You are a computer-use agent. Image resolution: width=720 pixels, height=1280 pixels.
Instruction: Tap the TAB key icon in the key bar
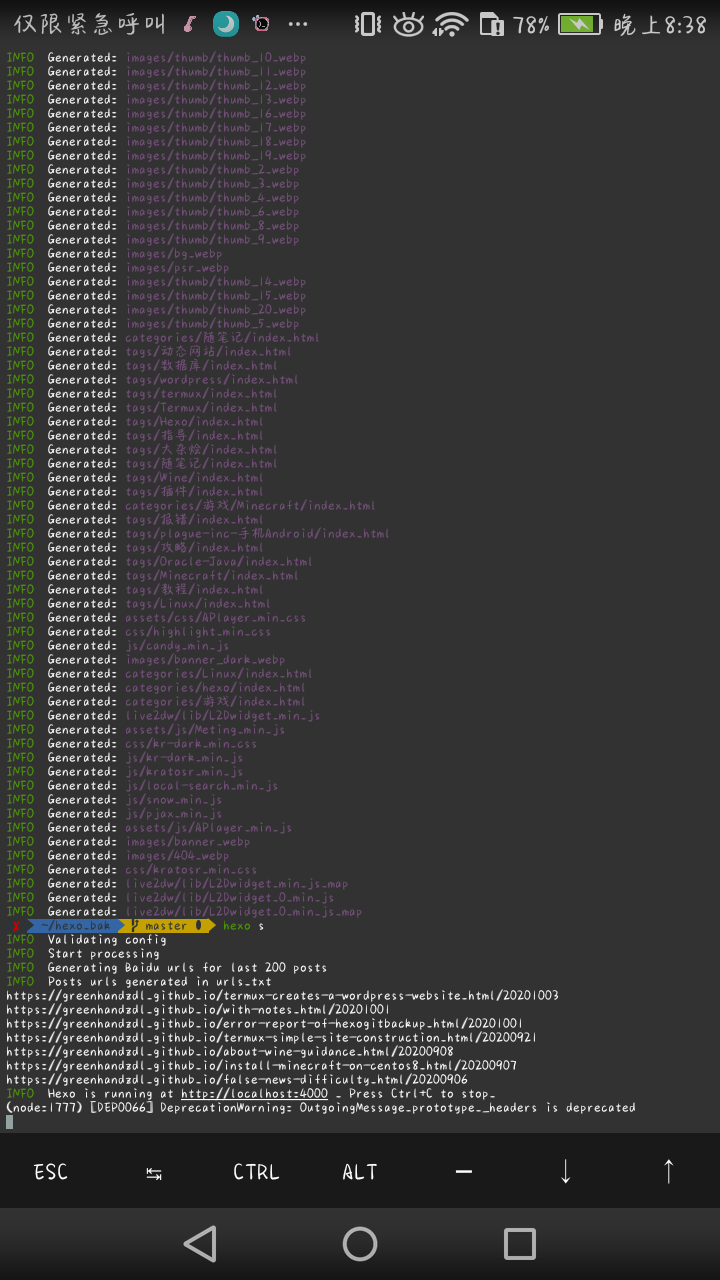coord(153,1171)
